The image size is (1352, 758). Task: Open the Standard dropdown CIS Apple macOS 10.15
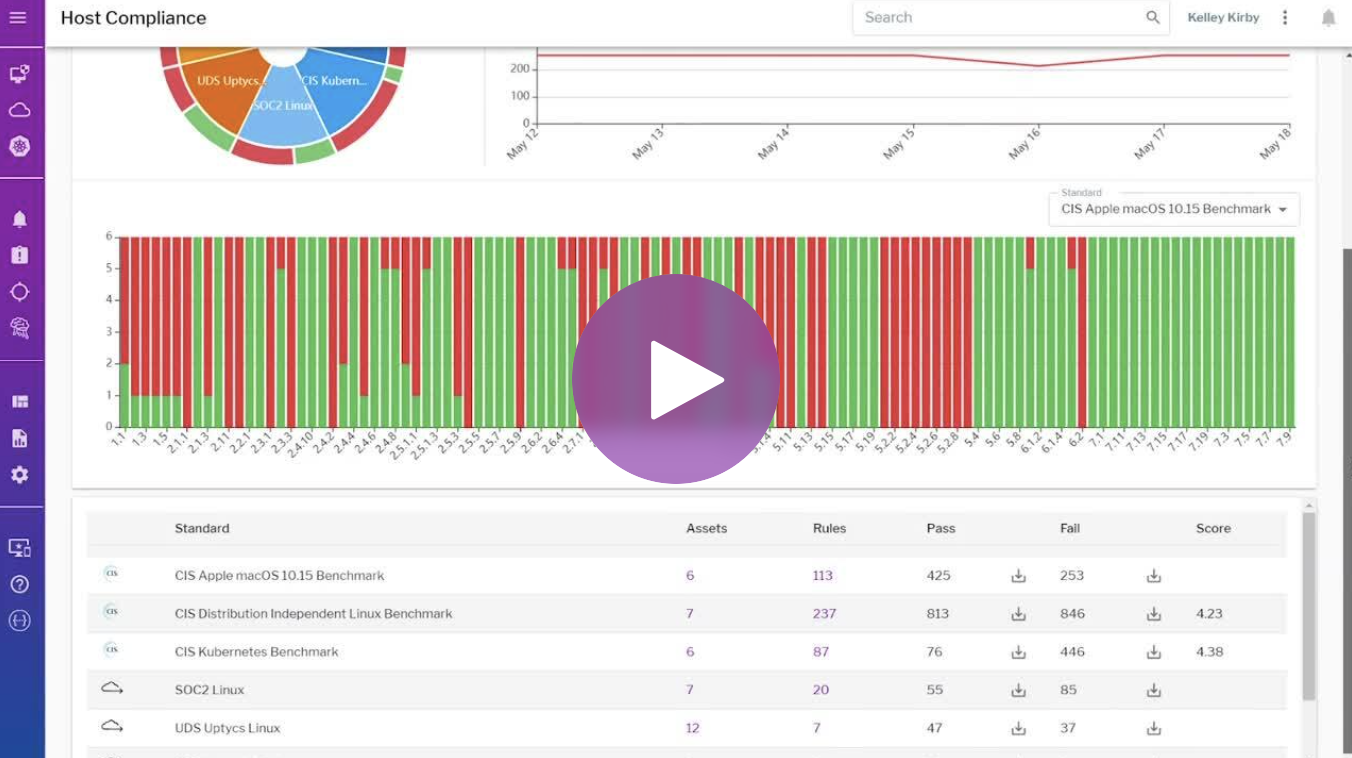coord(1174,209)
